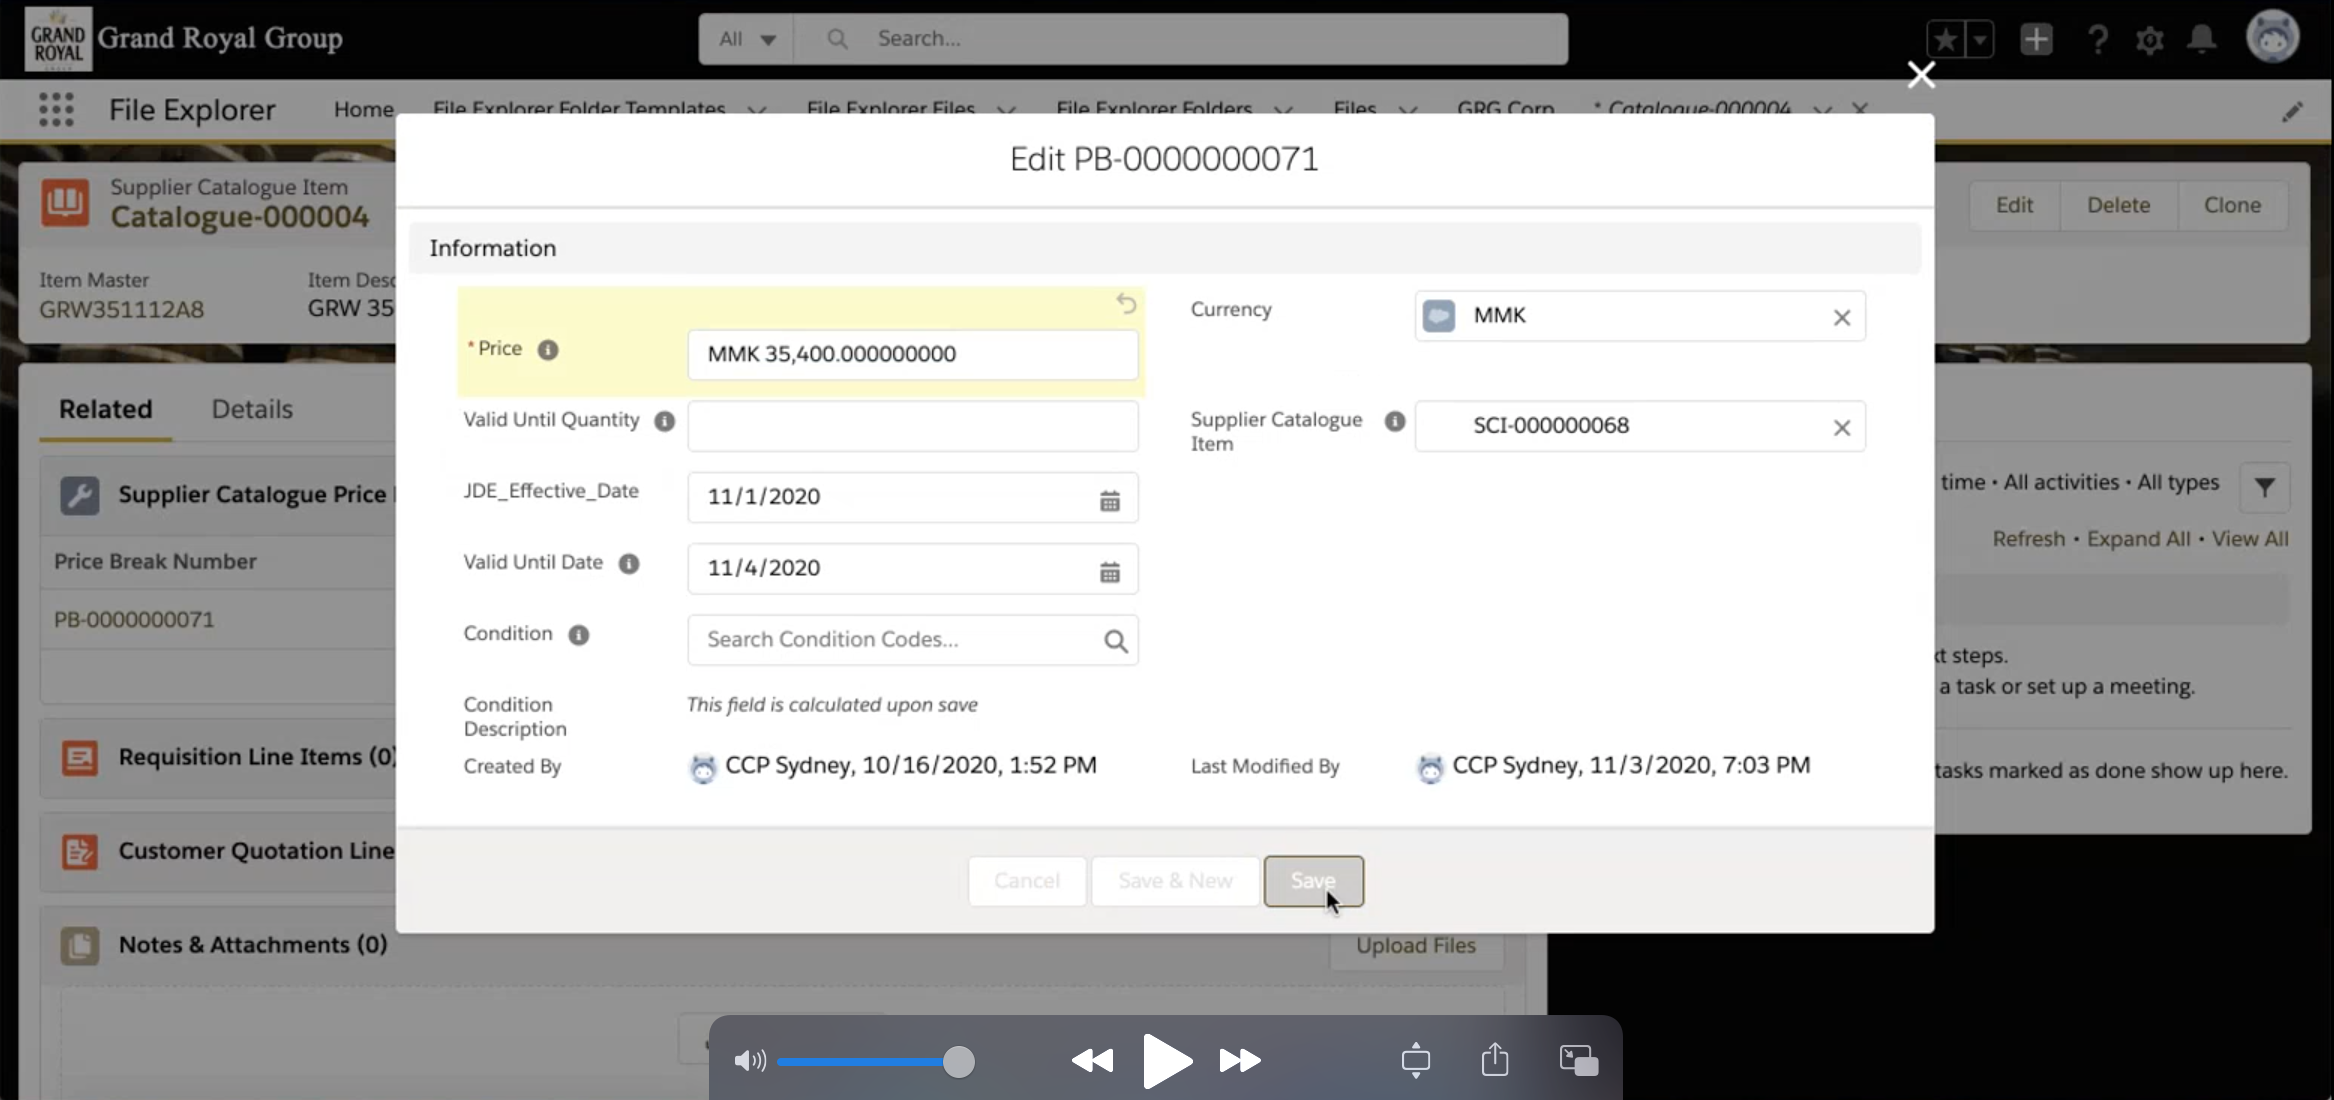The width and height of the screenshot is (2334, 1100).
Task: Click into the Valid Until Quantity field
Action: pyautogui.click(x=912, y=426)
